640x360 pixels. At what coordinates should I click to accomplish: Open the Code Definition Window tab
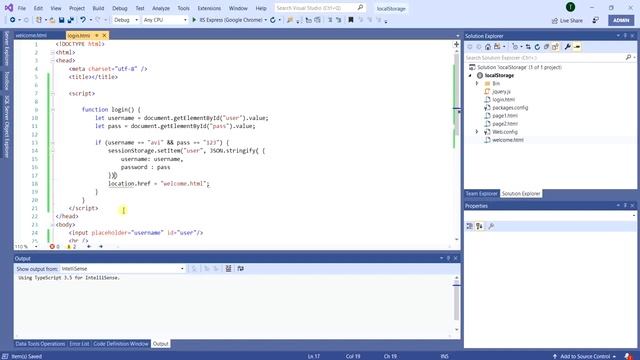pyautogui.click(x=121, y=344)
